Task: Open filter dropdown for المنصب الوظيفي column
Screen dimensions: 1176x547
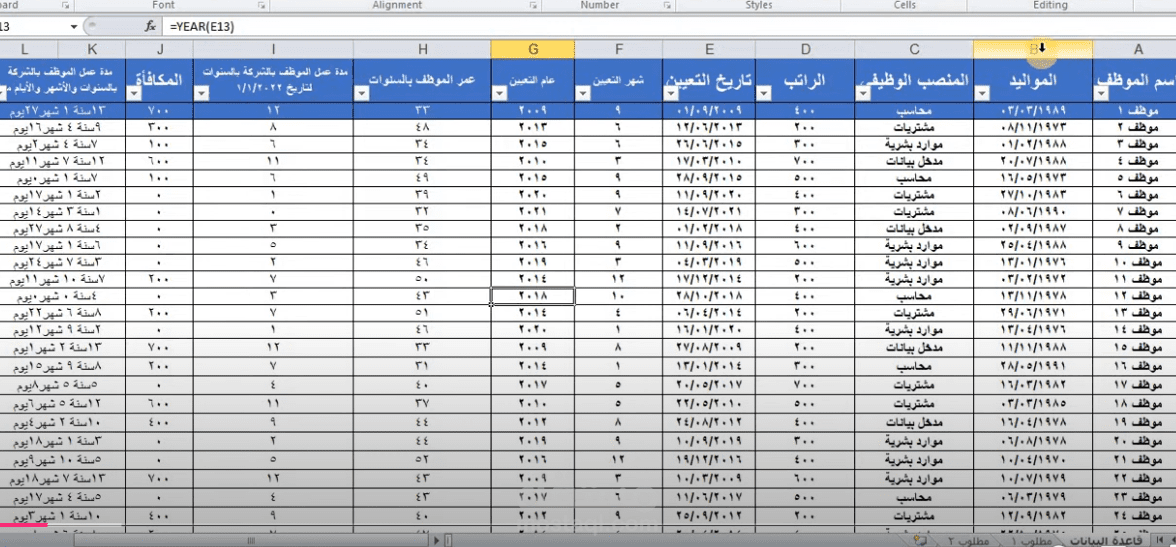Action: click(x=863, y=94)
